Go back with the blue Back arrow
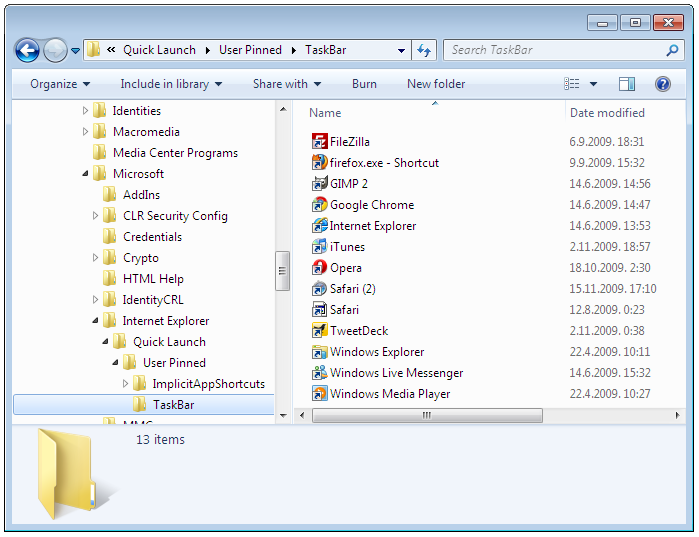Viewport: 699px width, 537px height. (28, 50)
